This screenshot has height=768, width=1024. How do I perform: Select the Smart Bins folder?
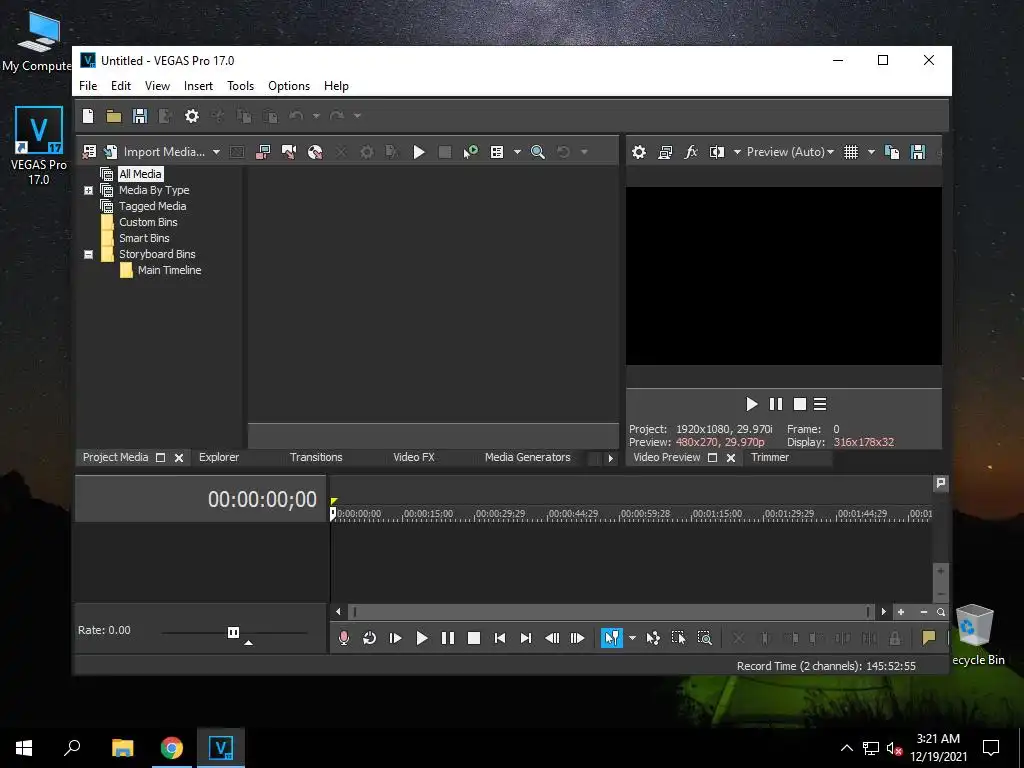144,238
